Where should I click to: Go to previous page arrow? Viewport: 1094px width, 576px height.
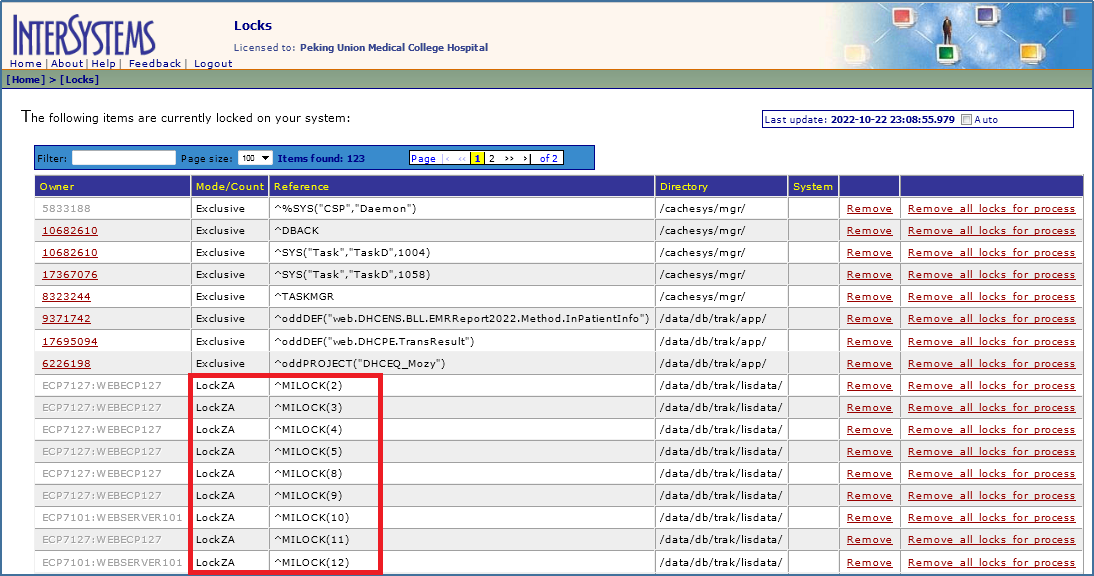[462, 158]
